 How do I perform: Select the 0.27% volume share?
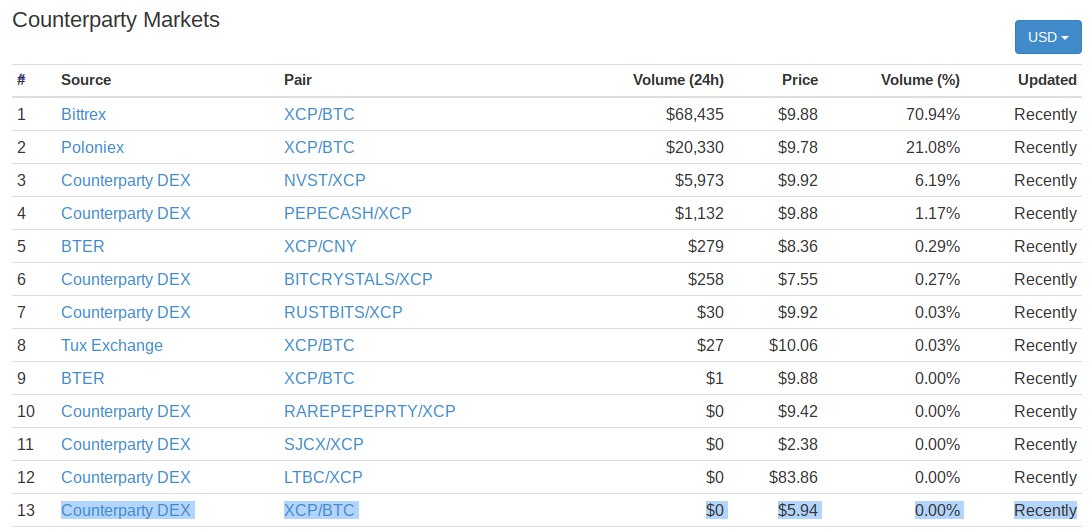pos(938,279)
